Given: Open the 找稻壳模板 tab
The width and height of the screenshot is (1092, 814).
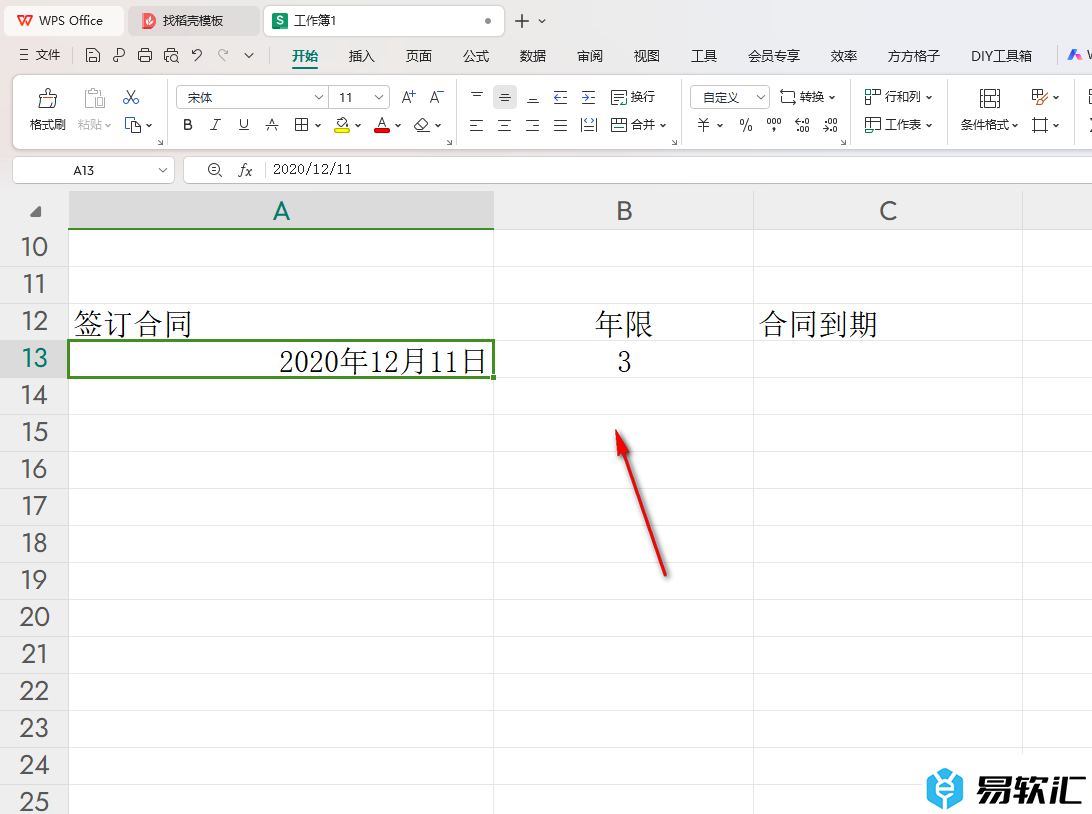Looking at the screenshot, I should [x=193, y=21].
